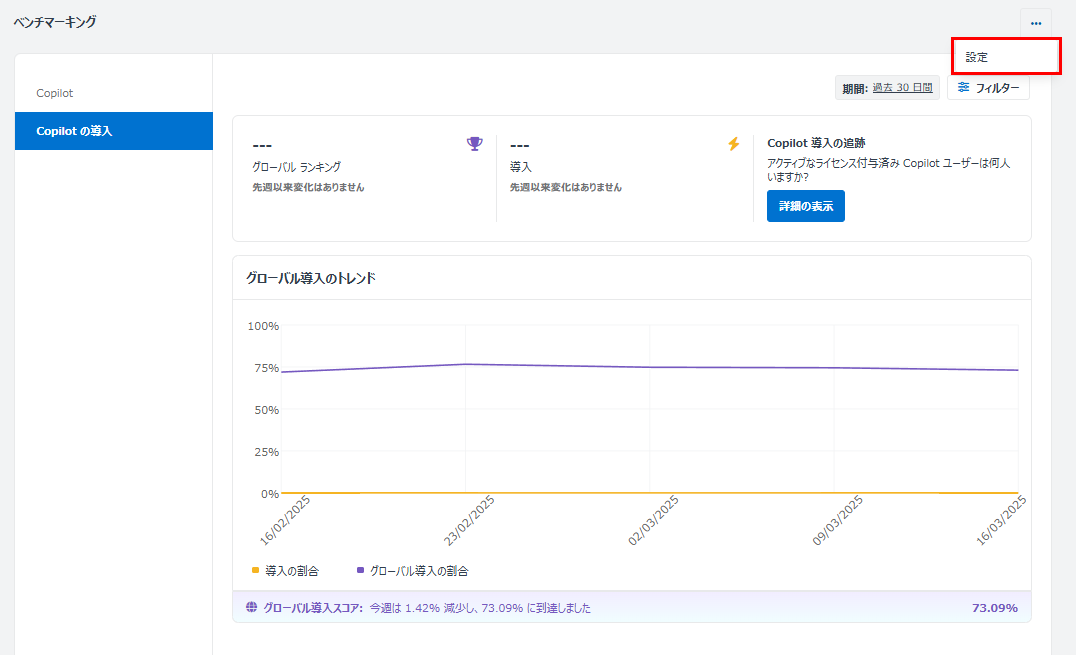Change the 期間 過去 30 日間 period
Image resolution: width=1076 pixels, height=655 pixels.
pyautogui.click(x=887, y=88)
